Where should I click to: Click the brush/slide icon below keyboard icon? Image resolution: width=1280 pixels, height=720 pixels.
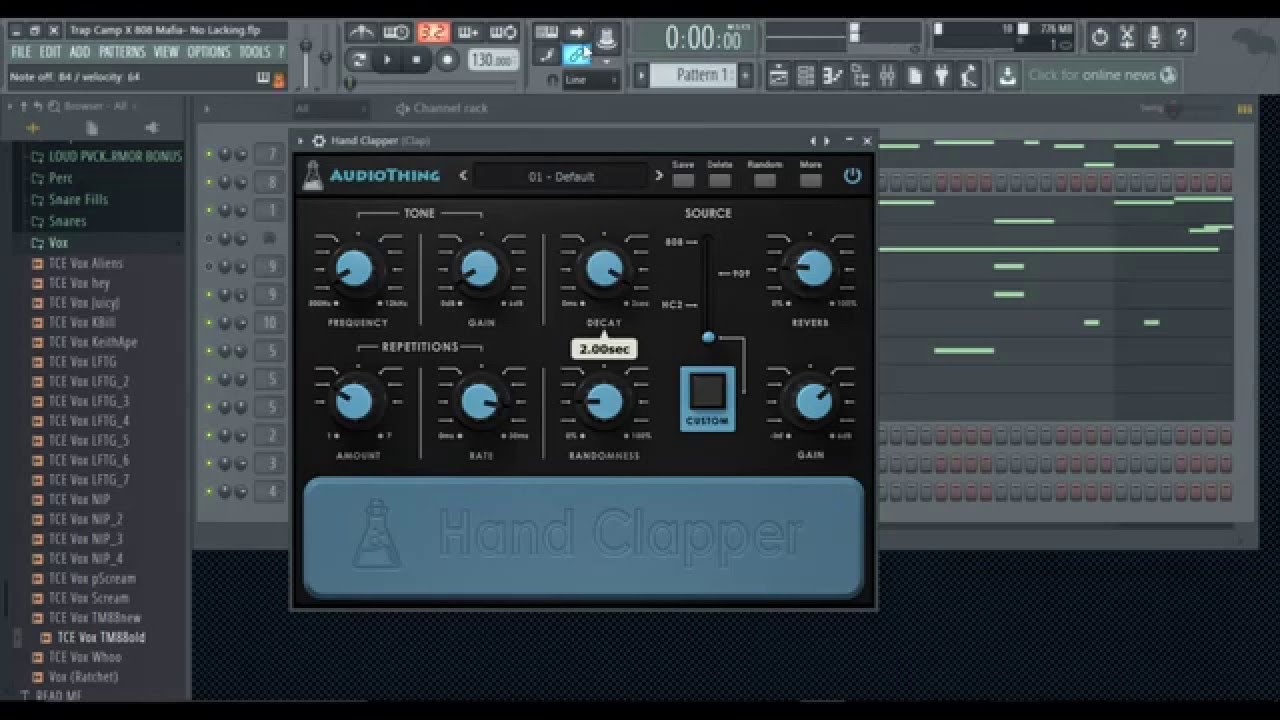547,55
